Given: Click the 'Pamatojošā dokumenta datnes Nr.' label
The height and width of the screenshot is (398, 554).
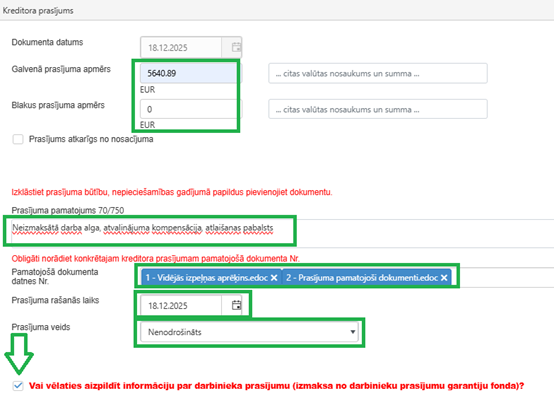Looking at the screenshot, I should click(55, 276).
